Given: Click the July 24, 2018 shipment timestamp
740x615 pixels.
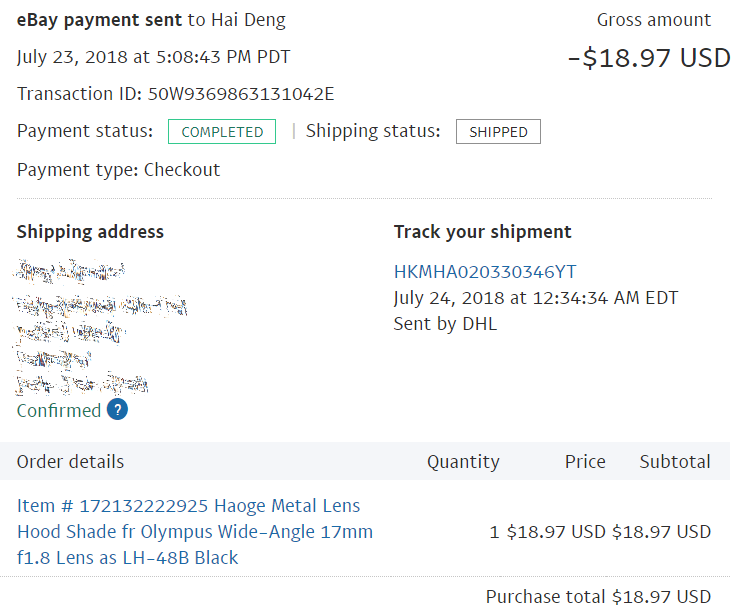Looking at the screenshot, I should [536, 298].
